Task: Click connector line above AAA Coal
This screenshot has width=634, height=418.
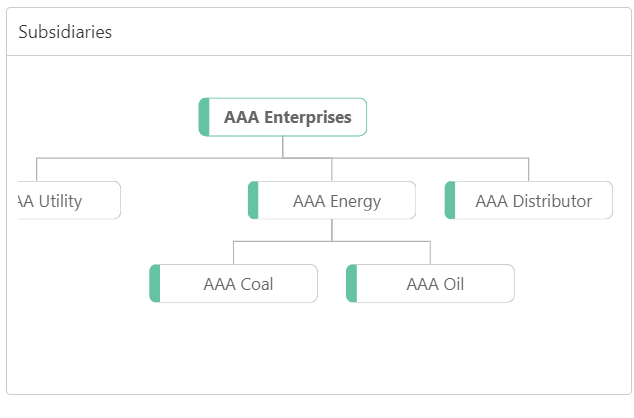Action: (234, 252)
